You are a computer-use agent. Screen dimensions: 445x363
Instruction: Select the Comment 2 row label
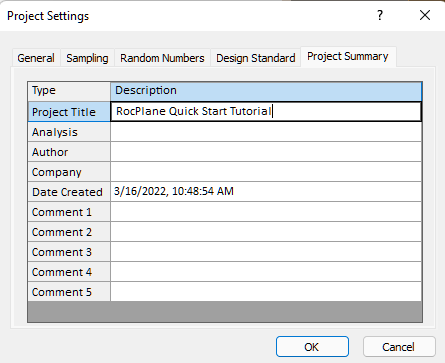[69, 232]
